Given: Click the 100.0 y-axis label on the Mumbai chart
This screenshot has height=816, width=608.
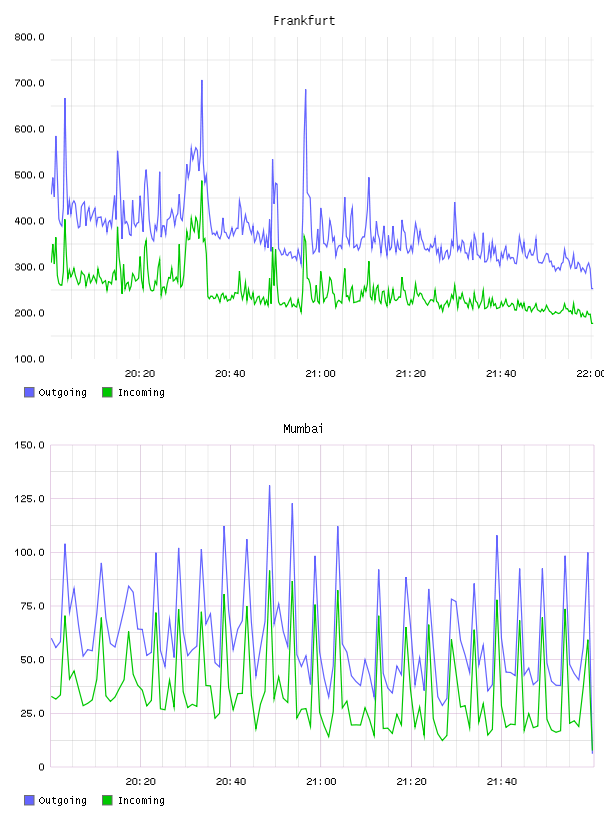Looking at the screenshot, I should pos(29,552).
